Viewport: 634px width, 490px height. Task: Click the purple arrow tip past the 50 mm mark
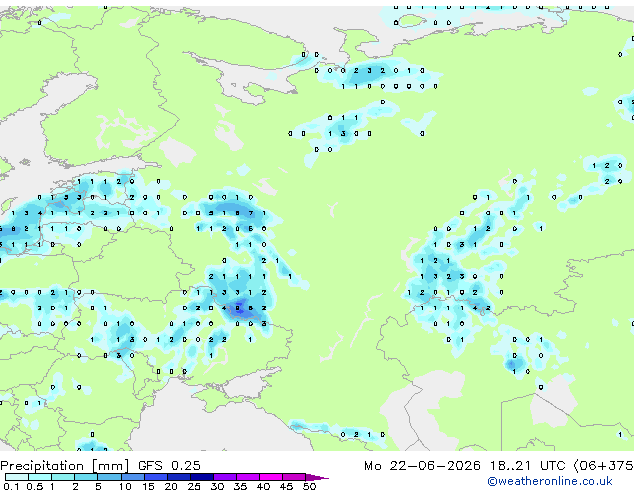pyautogui.click(x=317, y=477)
